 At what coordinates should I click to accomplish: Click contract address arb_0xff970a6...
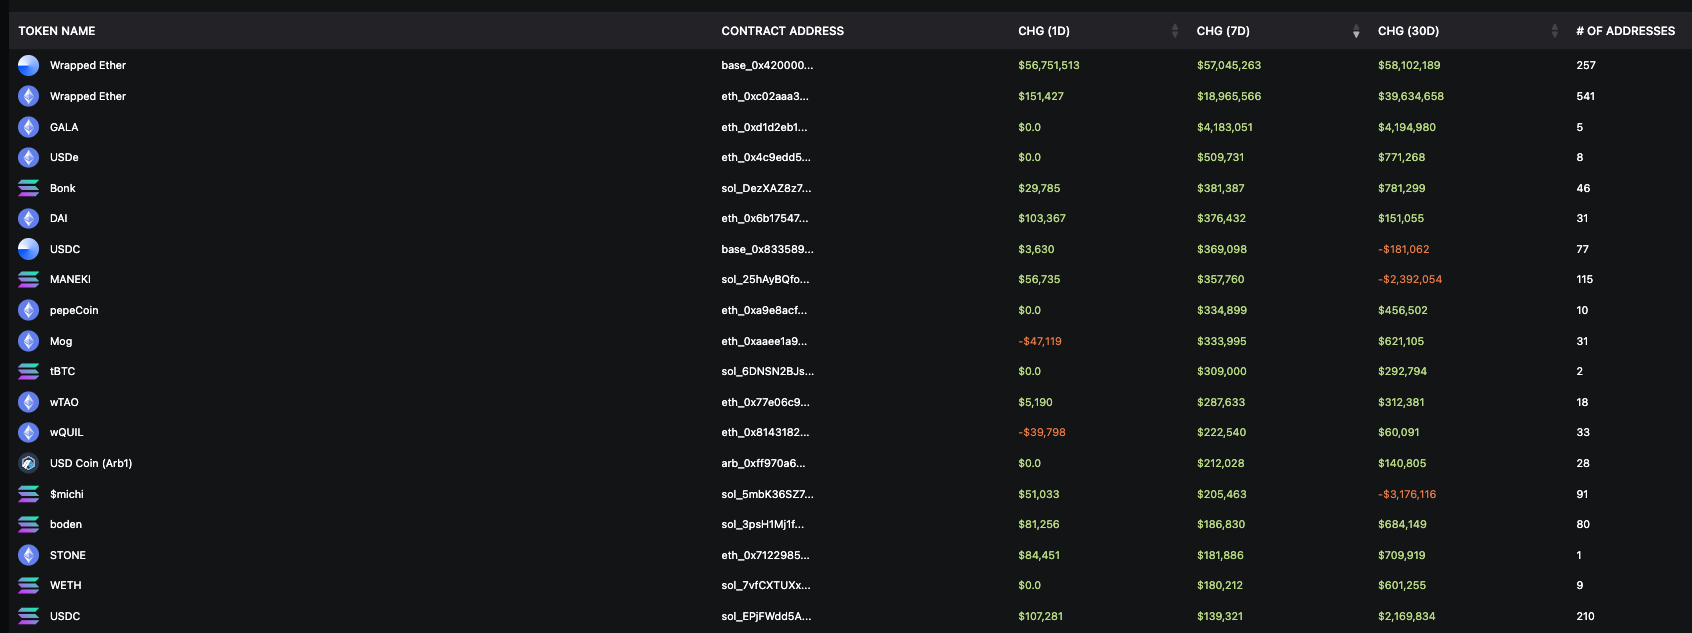pyautogui.click(x=763, y=463)
